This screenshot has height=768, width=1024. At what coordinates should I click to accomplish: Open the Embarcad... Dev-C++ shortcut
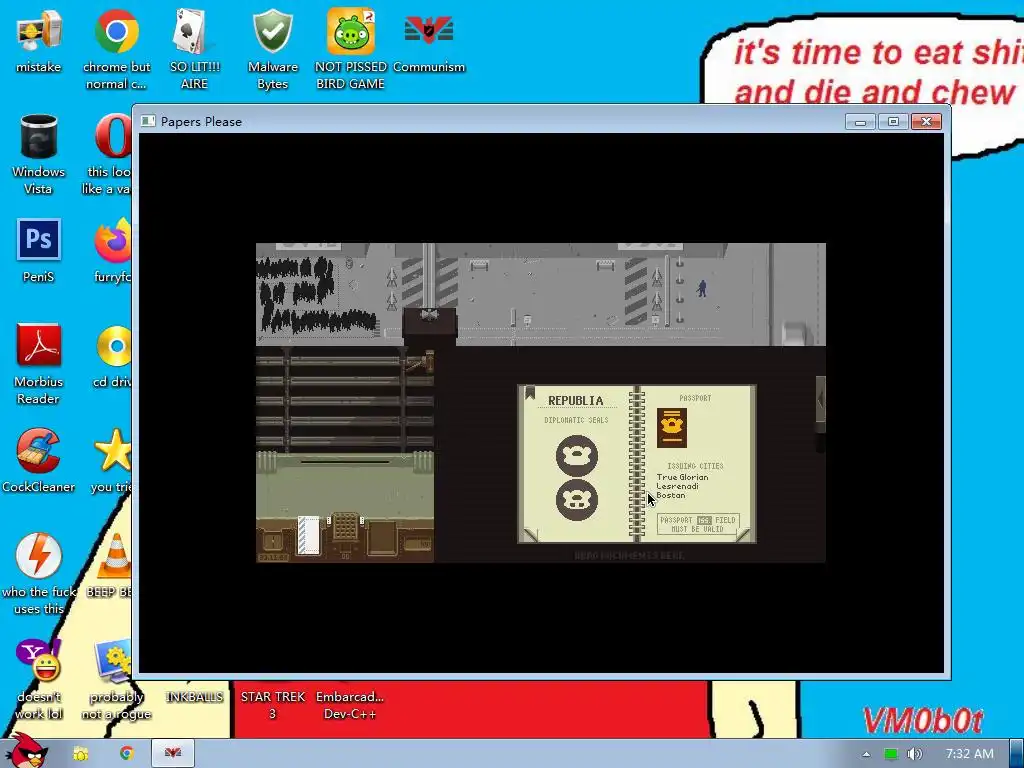tap(350, 705)
